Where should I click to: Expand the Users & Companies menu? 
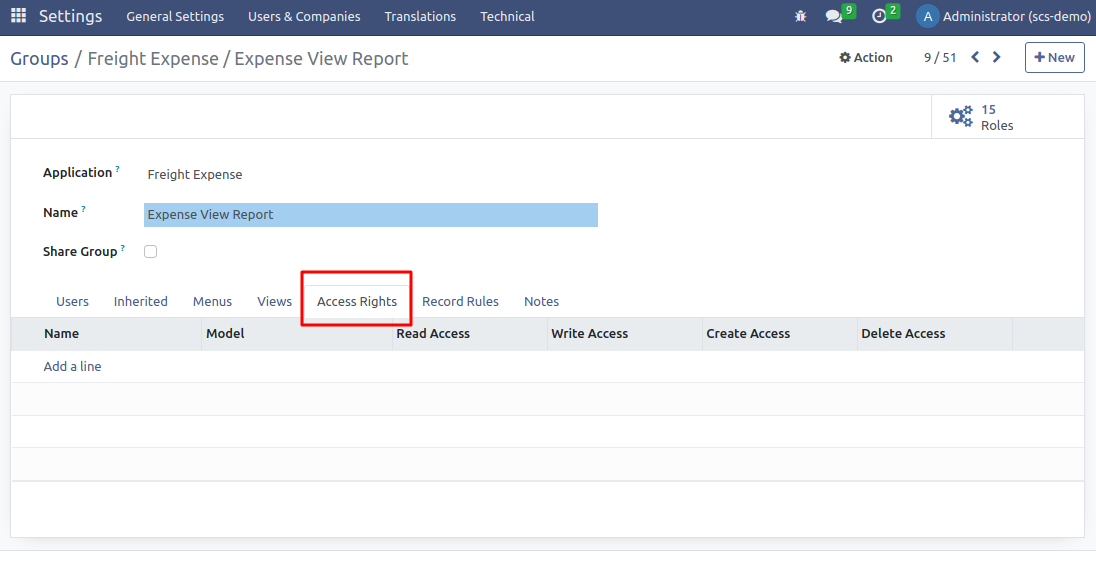point(304,16)
